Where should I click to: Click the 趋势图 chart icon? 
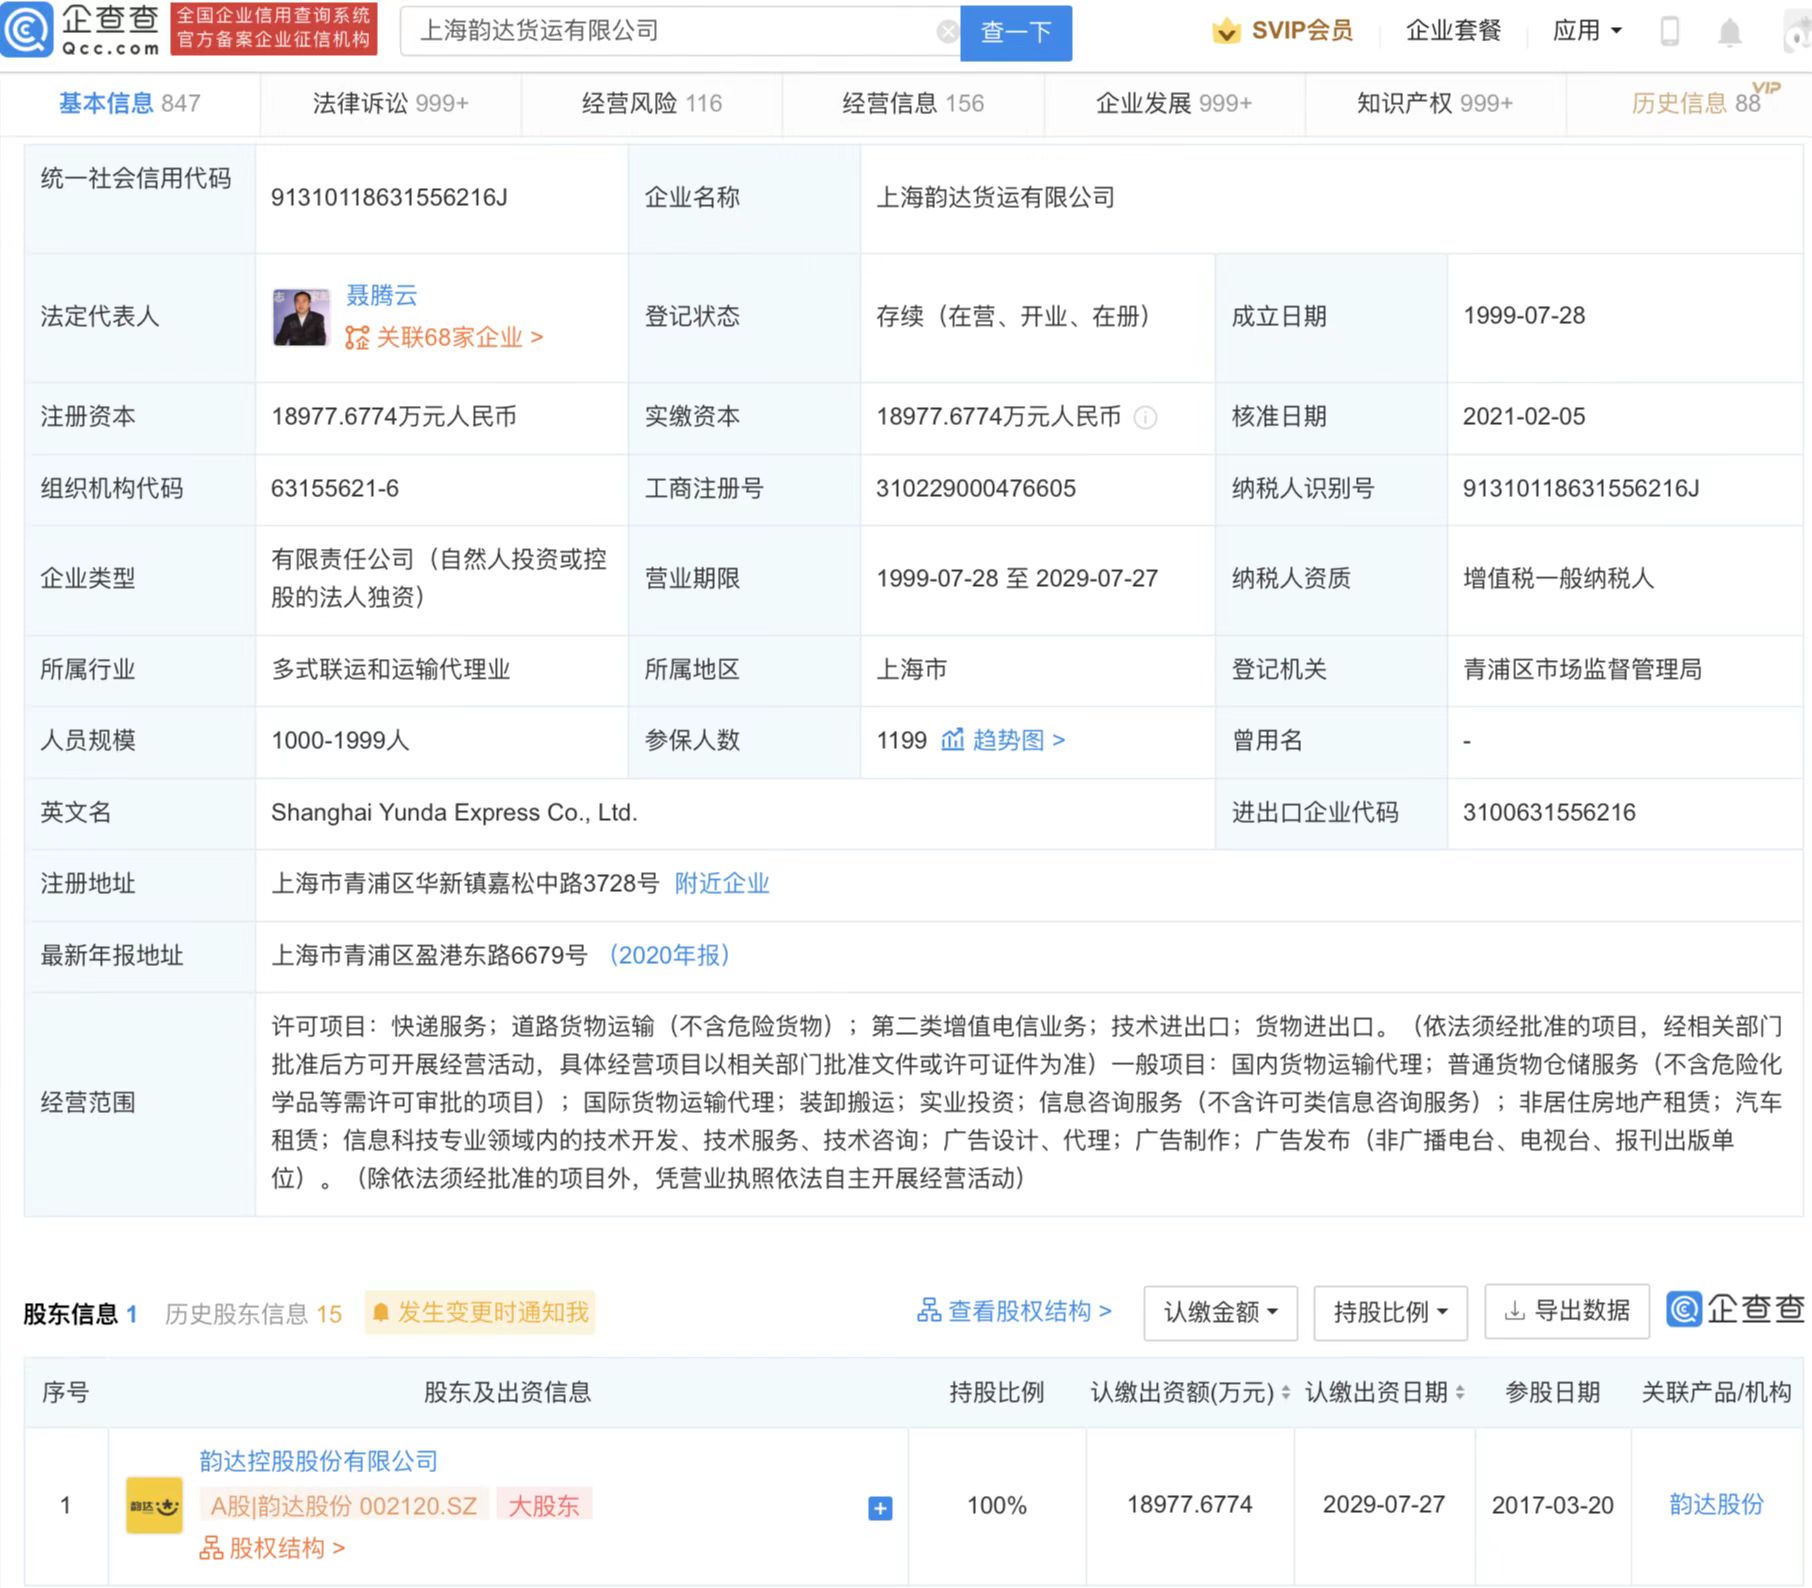pyautogui.click(x=952, y=740)
